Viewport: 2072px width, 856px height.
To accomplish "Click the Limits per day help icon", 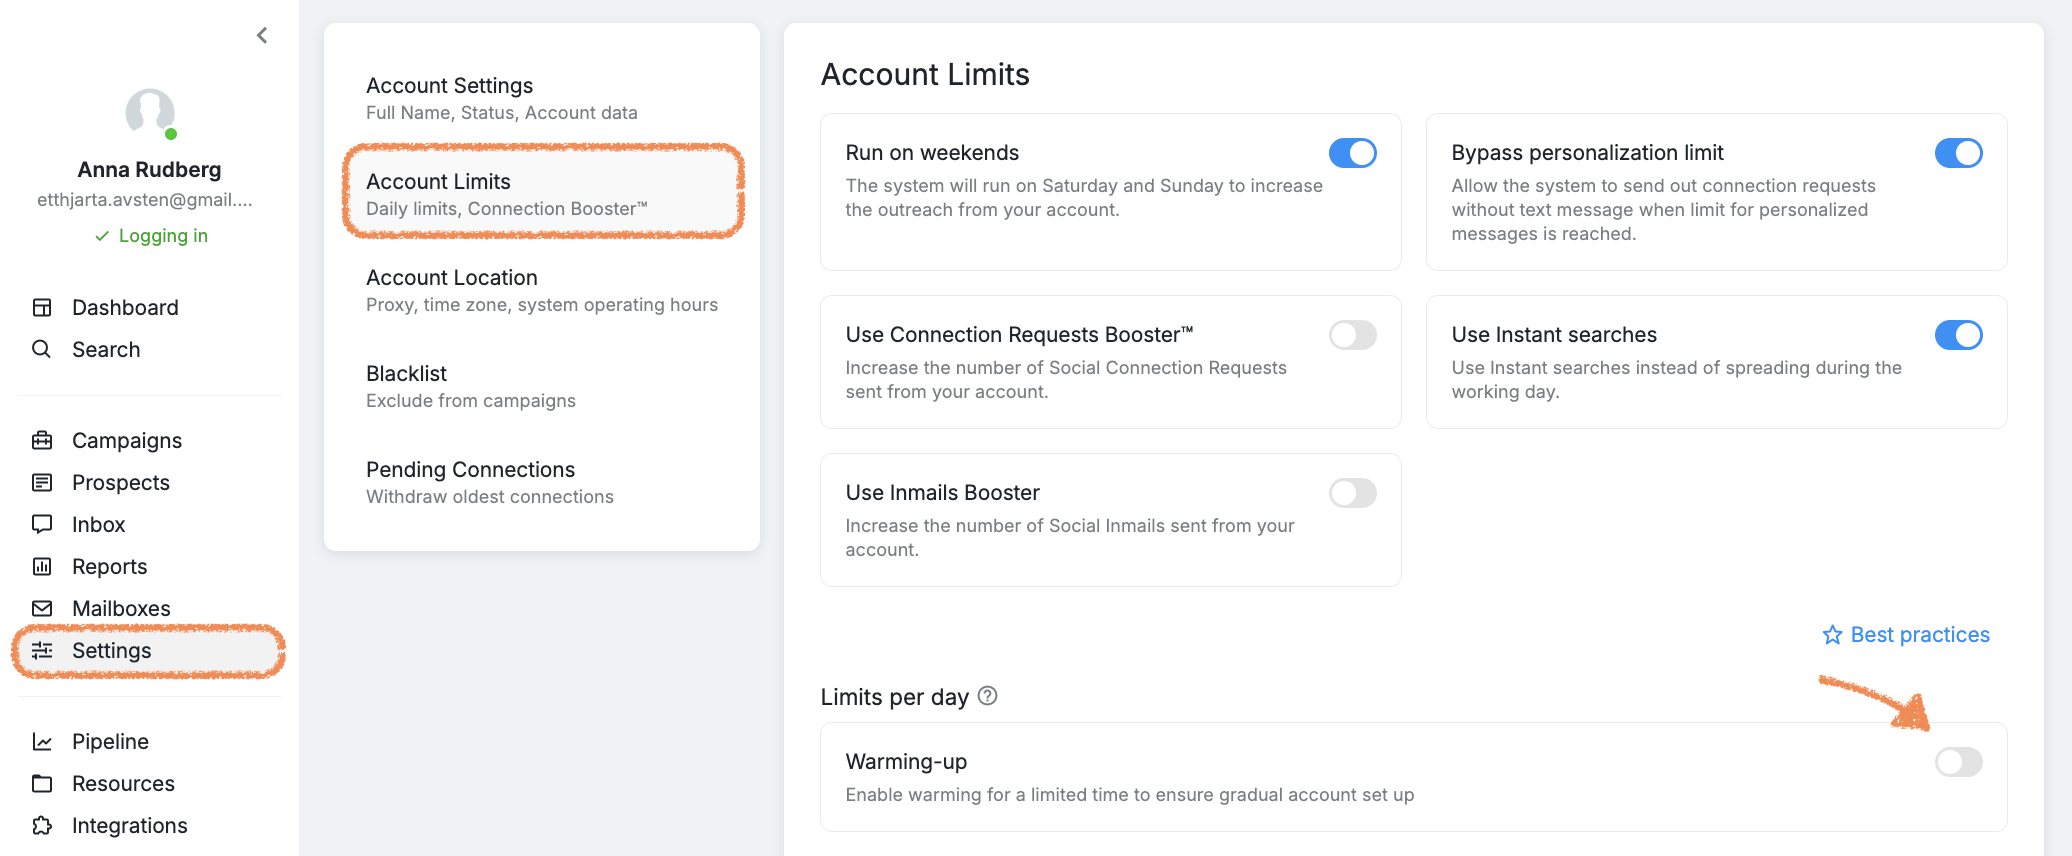I will [x=988, y=696].
